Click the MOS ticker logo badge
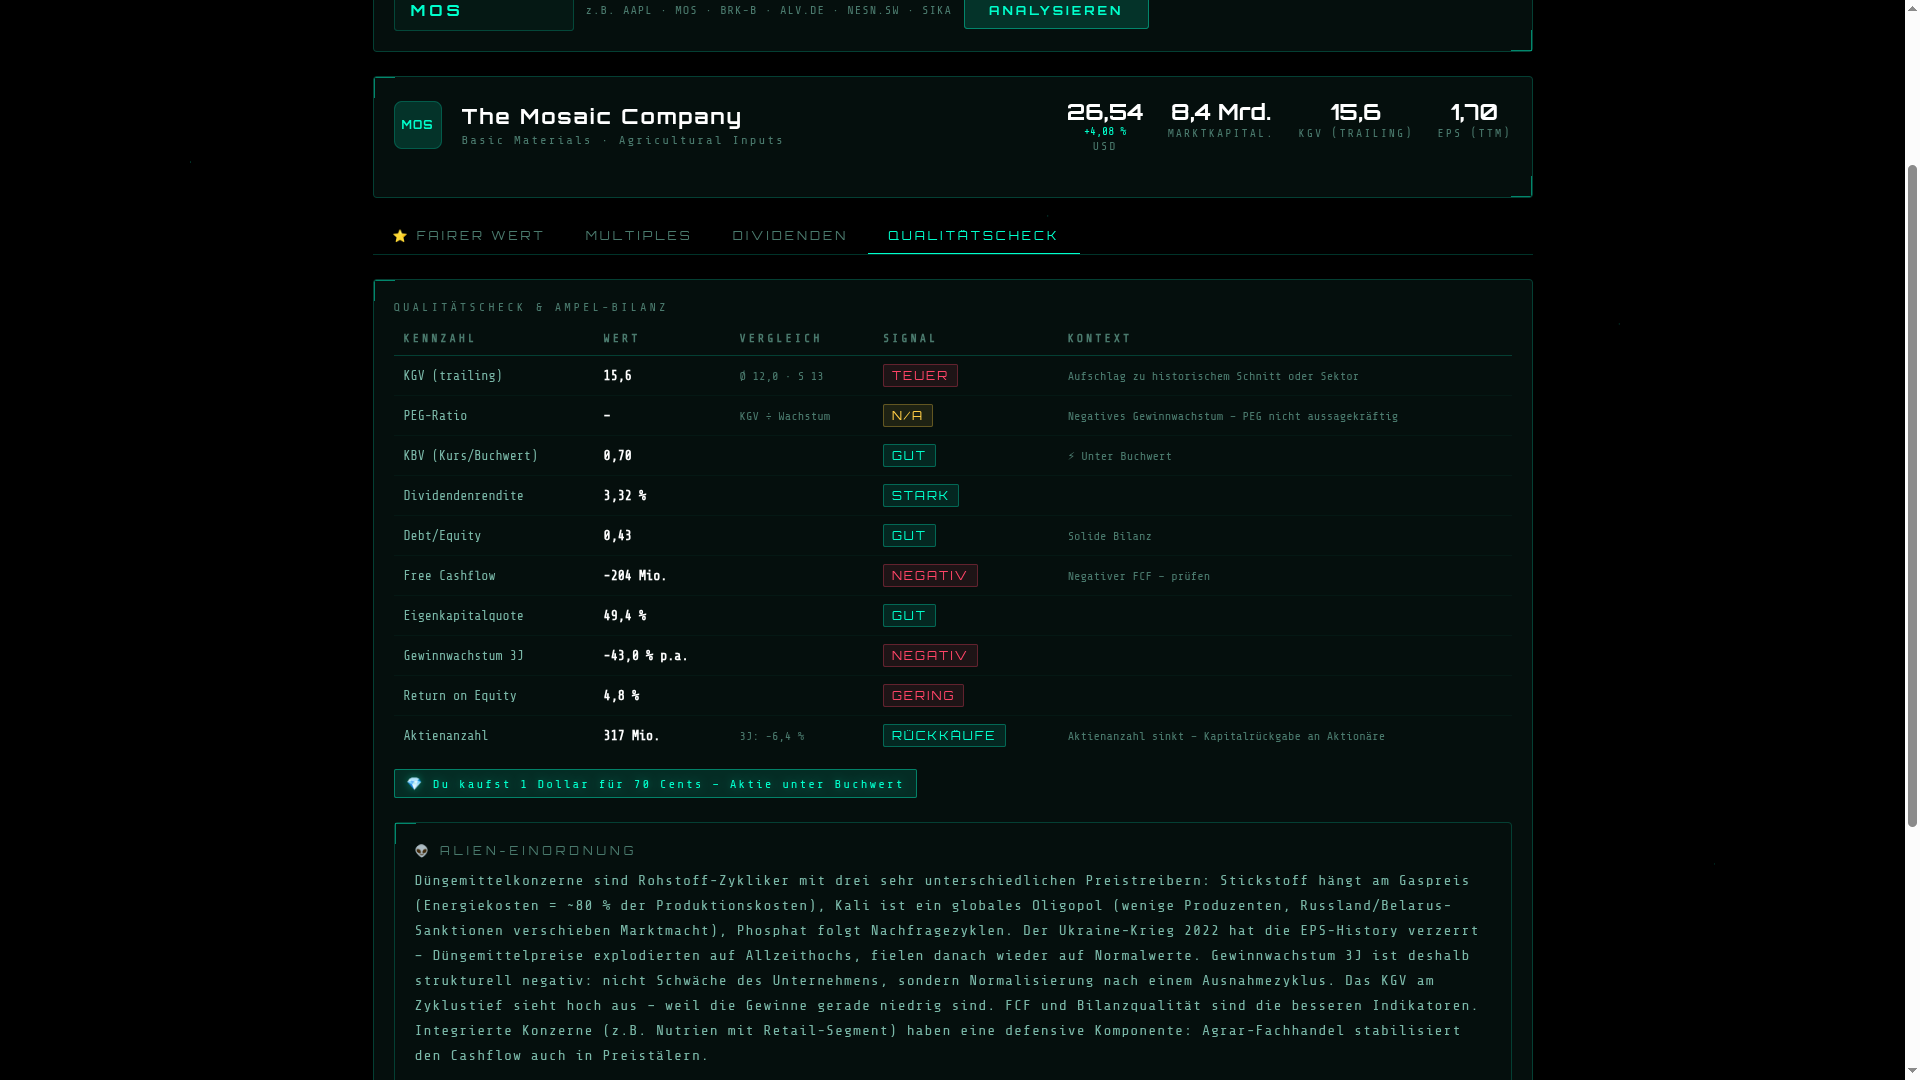The width and height of the screenshot is (1920, 1080). click(x=417, y=125)
